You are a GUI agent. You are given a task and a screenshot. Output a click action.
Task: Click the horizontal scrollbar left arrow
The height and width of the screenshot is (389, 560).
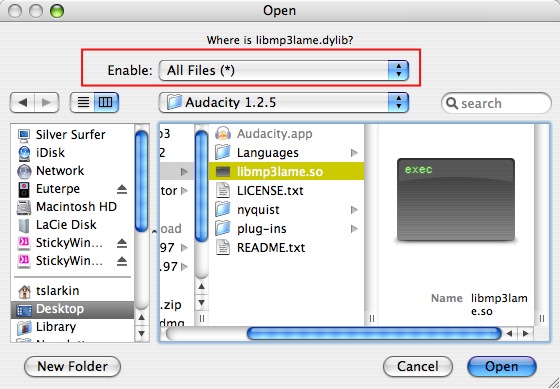[510, 334]
